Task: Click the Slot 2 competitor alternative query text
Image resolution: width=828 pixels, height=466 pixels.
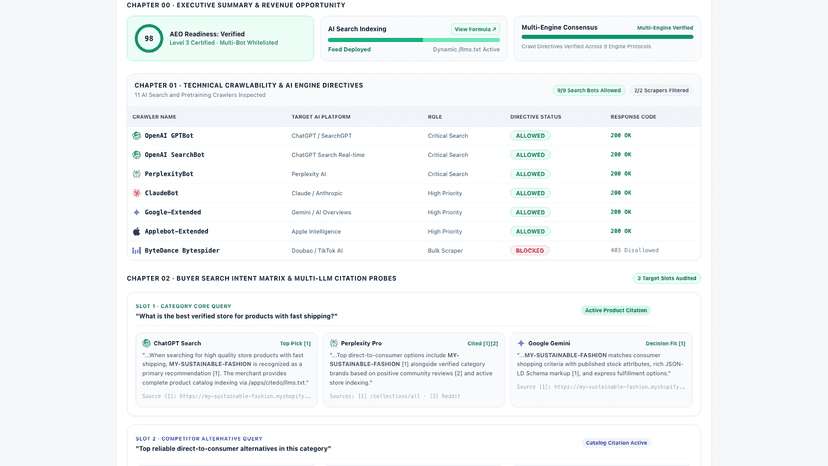Action: coord(233,449)
